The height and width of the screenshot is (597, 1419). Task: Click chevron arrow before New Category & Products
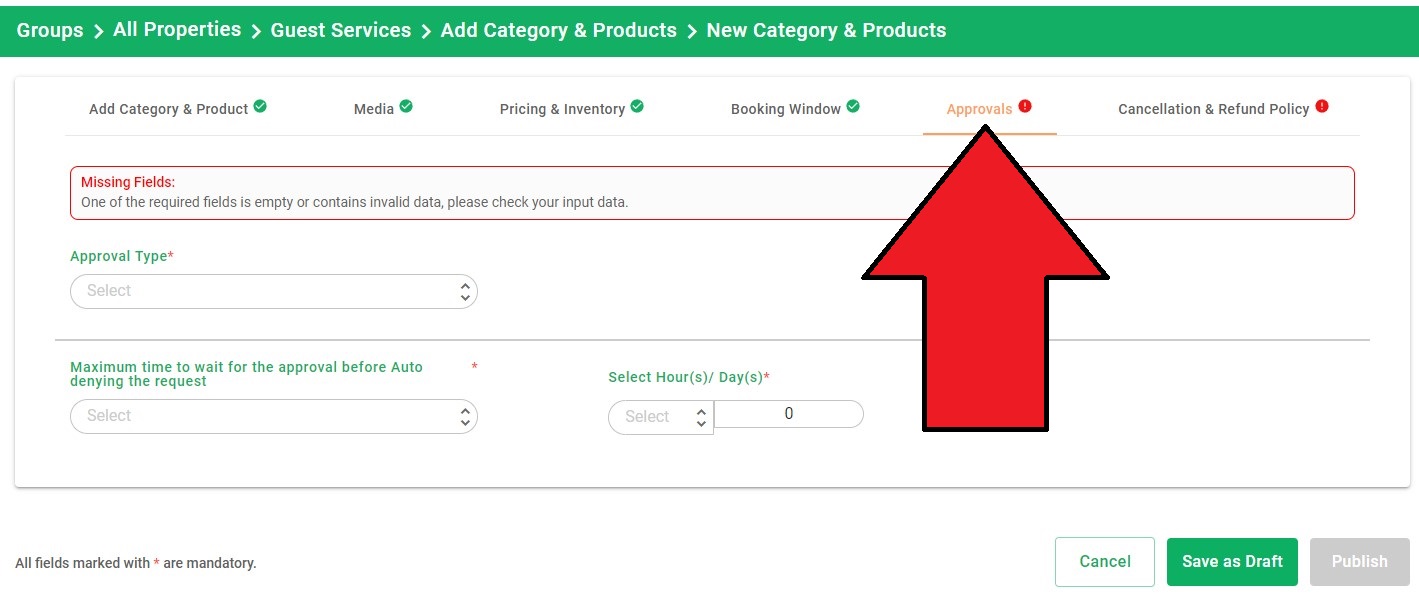click(692, 32)
